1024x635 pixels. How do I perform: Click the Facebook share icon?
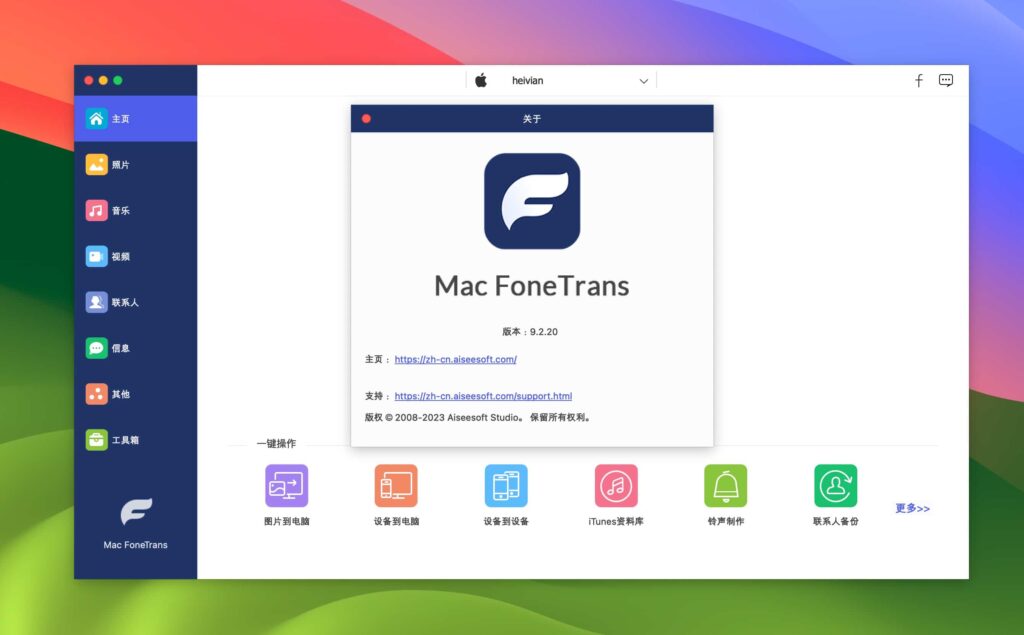coord(918,80)
